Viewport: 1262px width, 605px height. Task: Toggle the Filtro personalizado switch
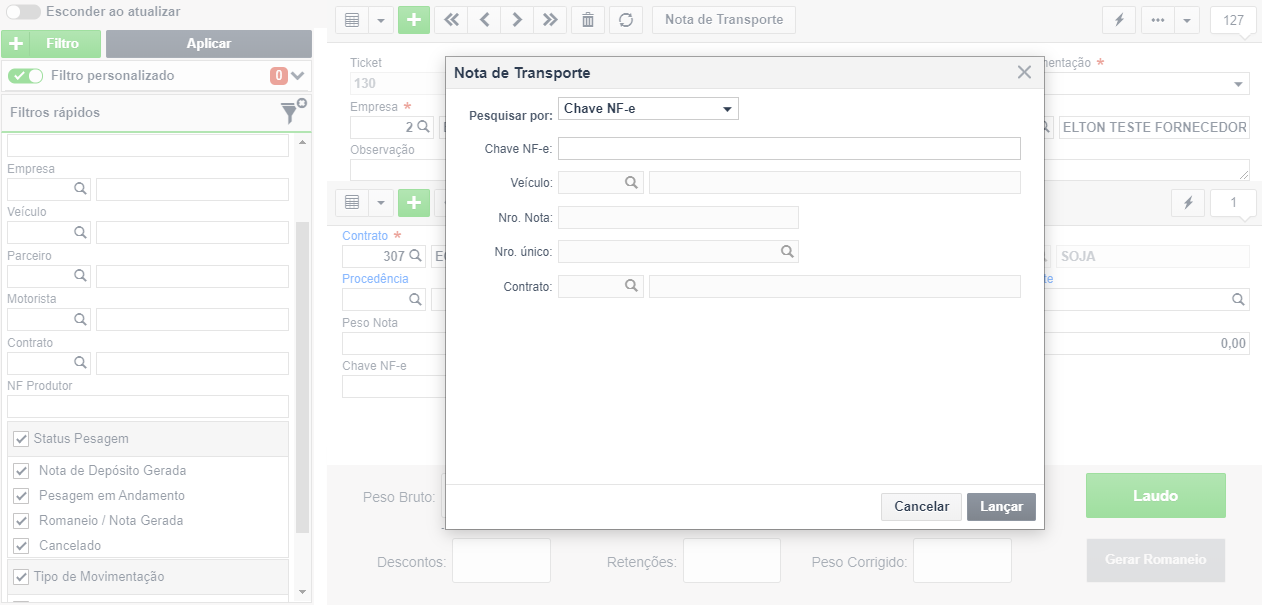pos(26,75)
